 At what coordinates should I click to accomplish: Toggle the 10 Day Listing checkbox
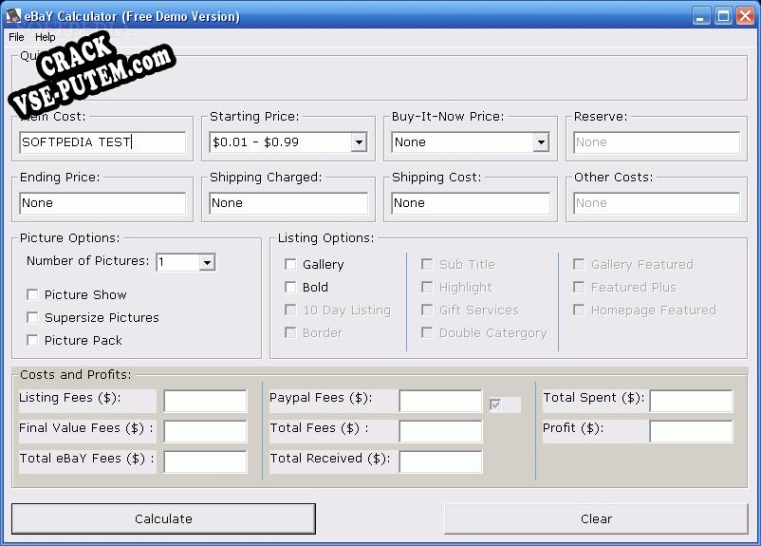(x=290, y=310)
